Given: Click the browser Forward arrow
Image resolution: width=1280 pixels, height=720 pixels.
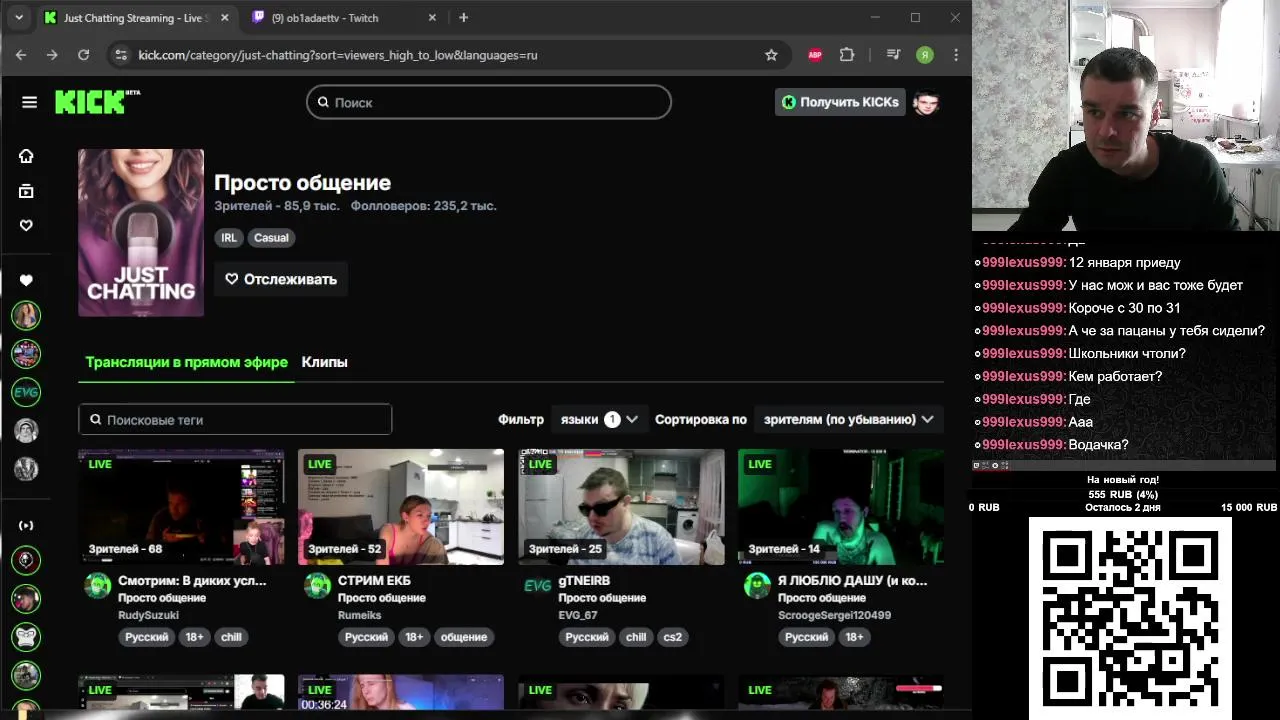Looking at the screenshot, I should 52,55.
